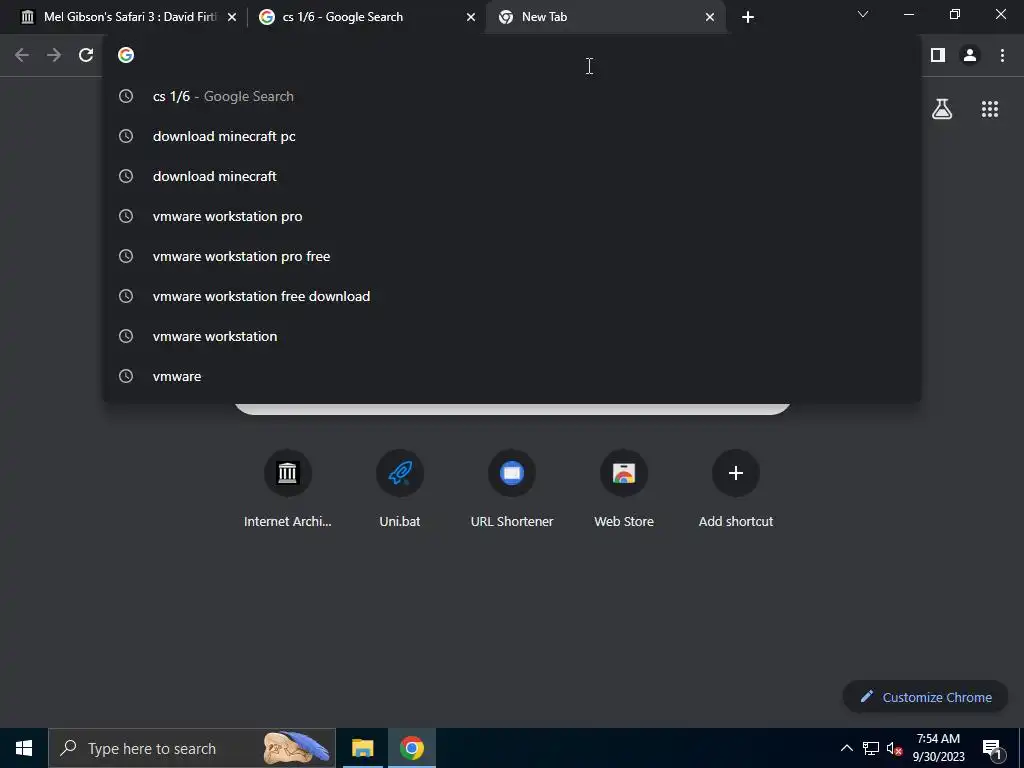This screenshot has height=768, width=1024.
Task: Click history clock icon beside vmware
Action: point(126,376)
